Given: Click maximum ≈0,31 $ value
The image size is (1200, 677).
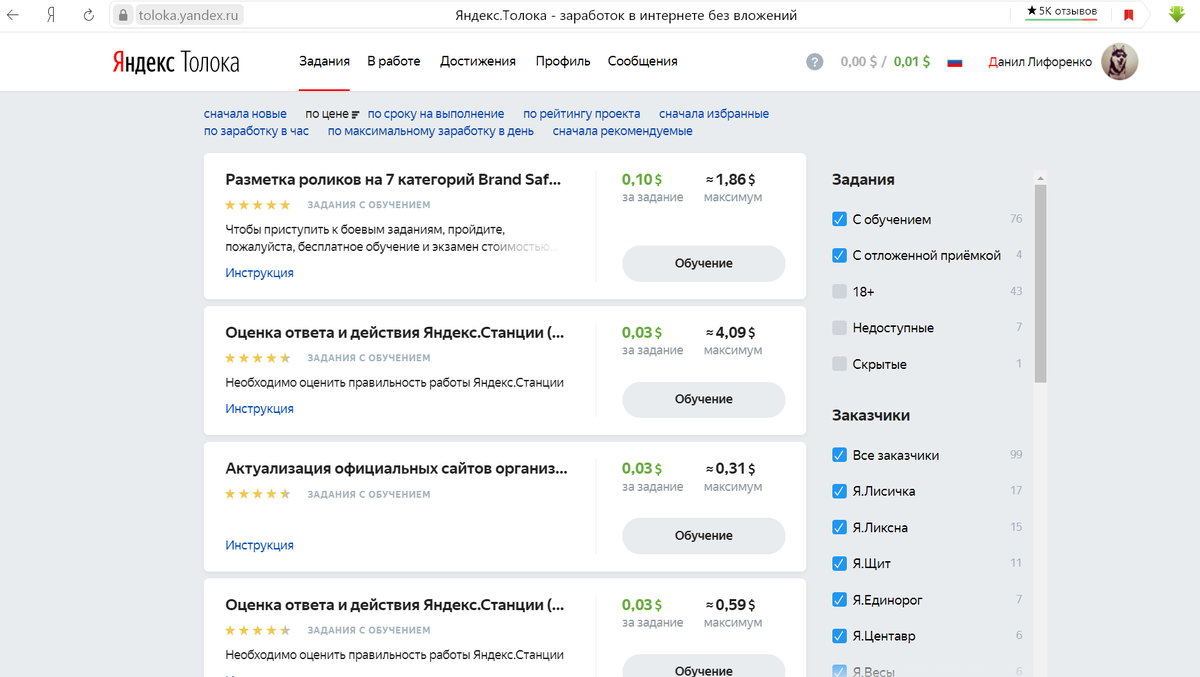Looking at the screenshot, I should 733,468.
